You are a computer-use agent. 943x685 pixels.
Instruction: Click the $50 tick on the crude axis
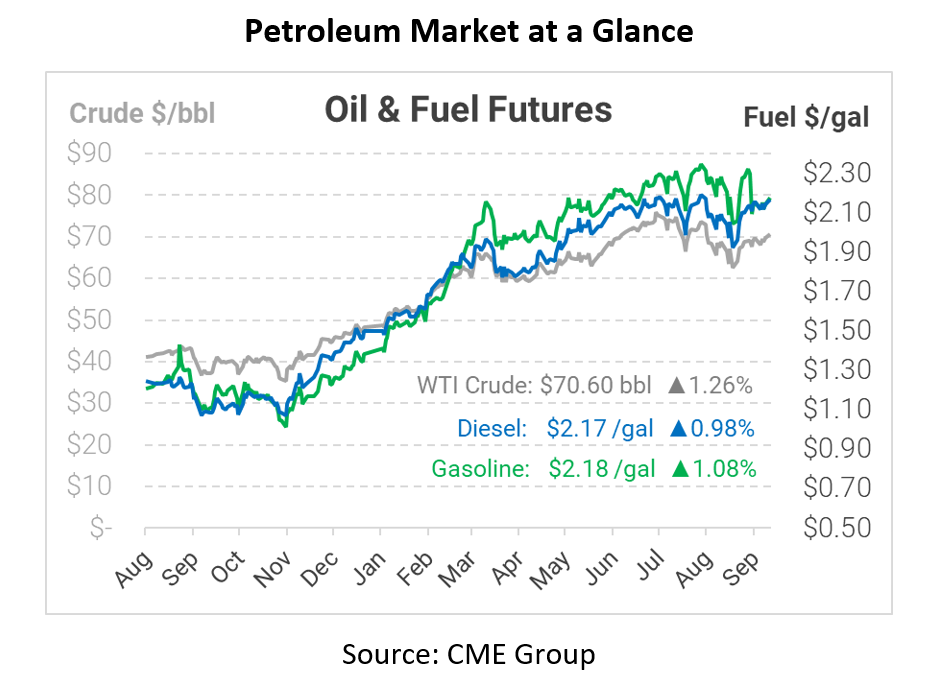(90, 320)
